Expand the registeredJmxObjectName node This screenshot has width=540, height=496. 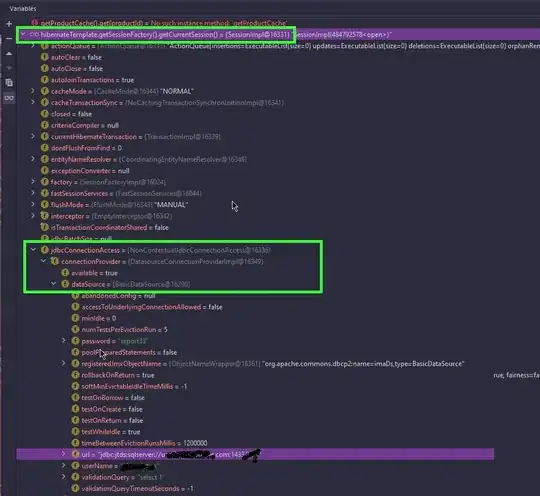[64, 363]
